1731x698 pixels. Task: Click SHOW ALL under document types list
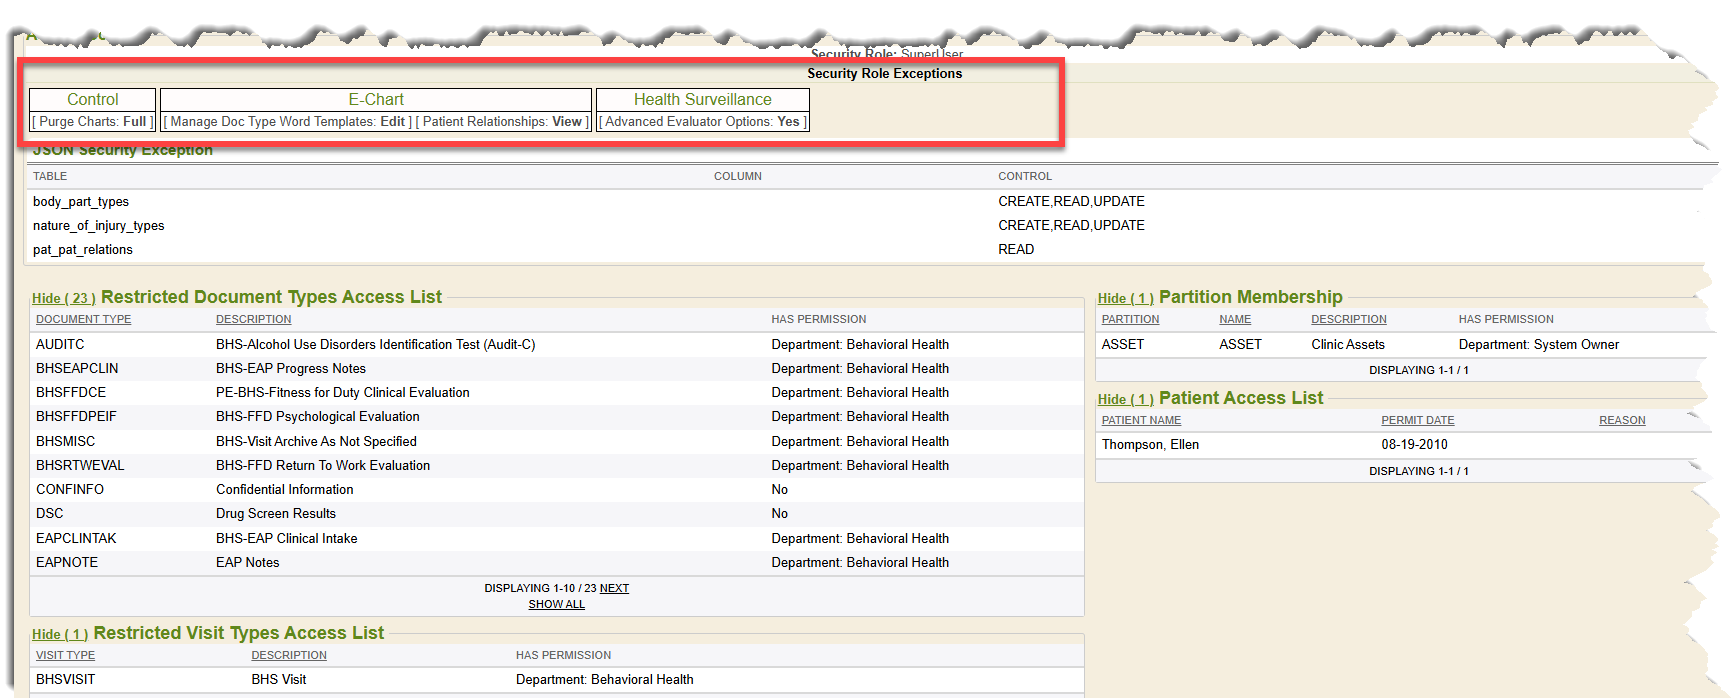[x=556, y=604]
